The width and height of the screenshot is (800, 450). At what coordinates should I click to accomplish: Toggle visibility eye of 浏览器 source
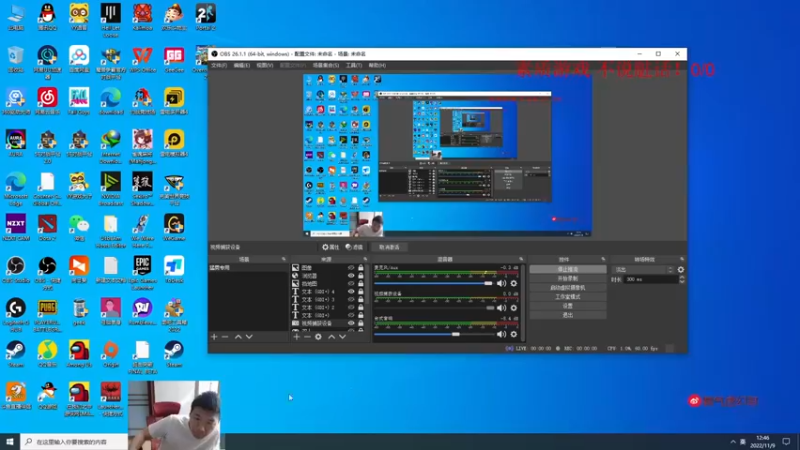coord(351,276)
